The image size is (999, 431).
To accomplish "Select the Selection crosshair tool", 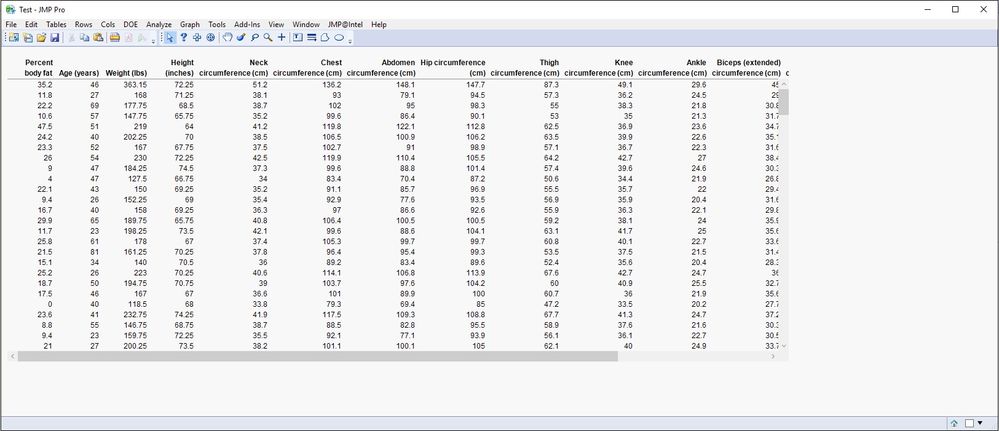I will tap(197, 38).
